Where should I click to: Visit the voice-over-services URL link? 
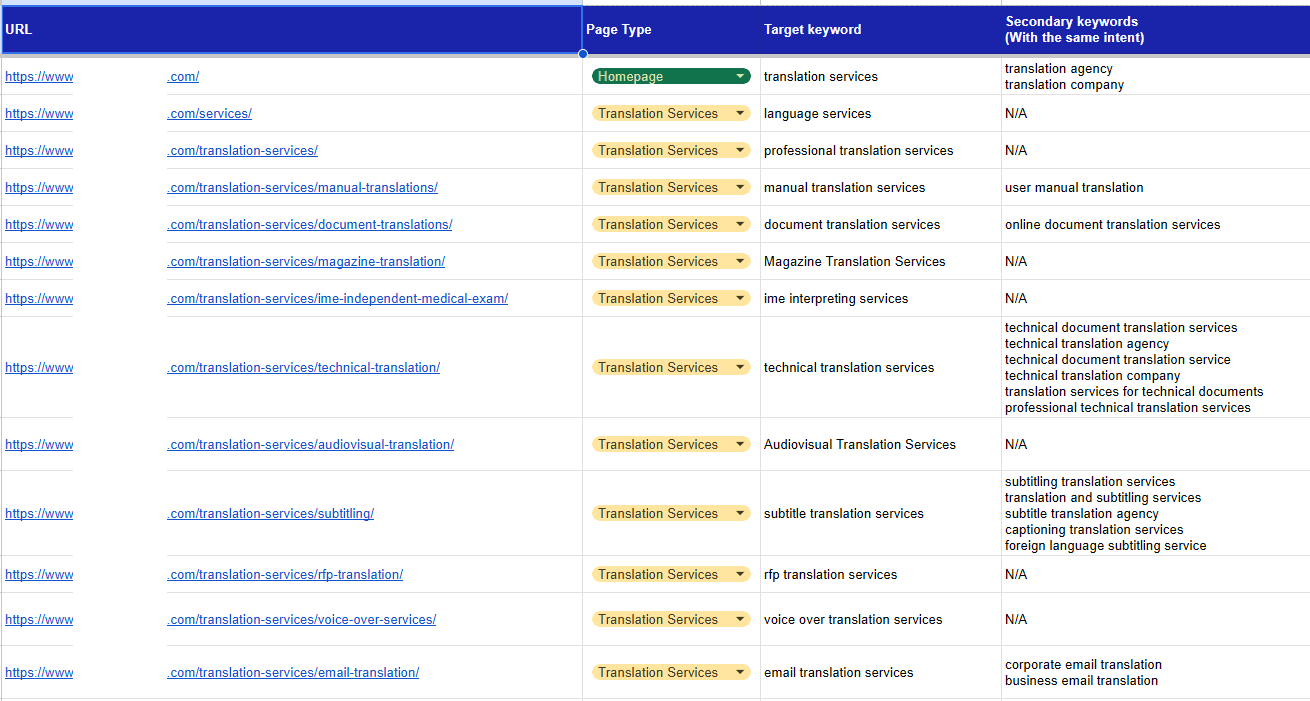[x=302, y=619]
